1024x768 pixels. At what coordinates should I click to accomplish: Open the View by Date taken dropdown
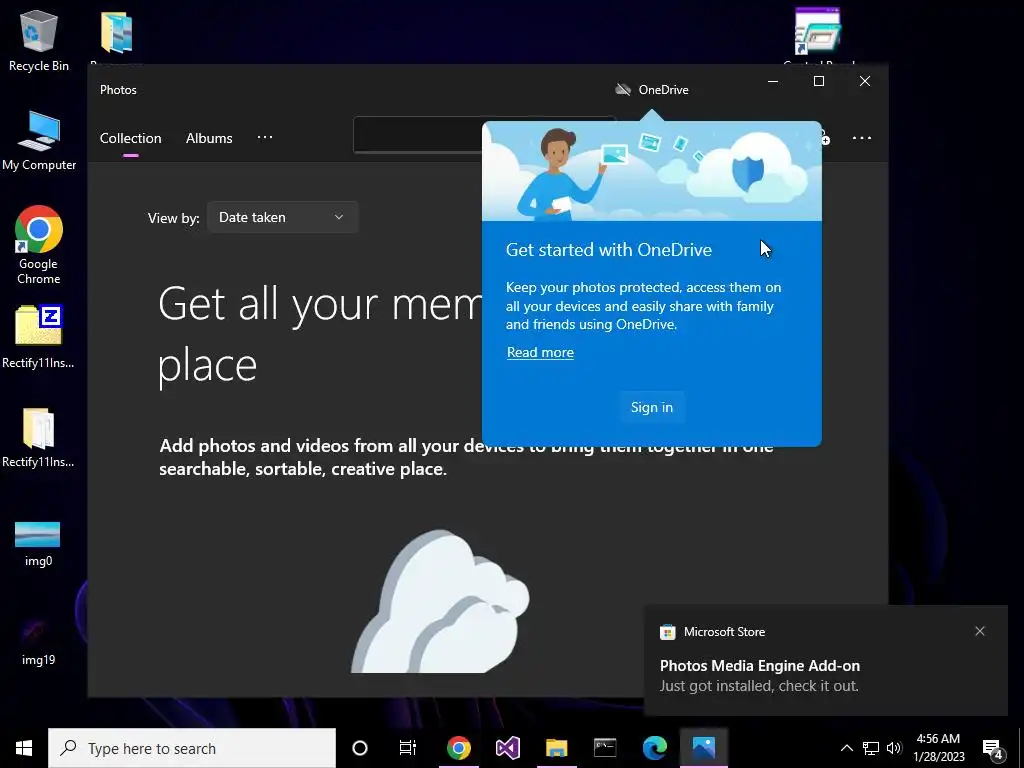point(282,217)
